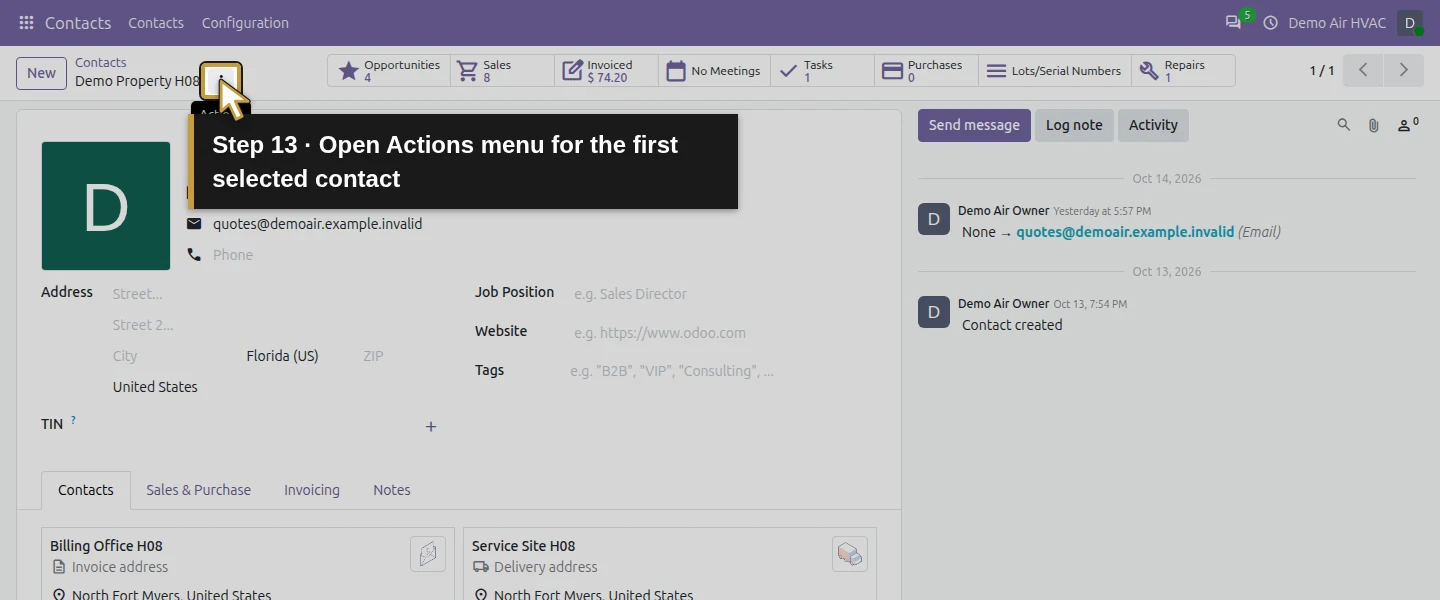Open the Purchases stat button
Screen dimensions: 1440x600
[x=926, y=71]
